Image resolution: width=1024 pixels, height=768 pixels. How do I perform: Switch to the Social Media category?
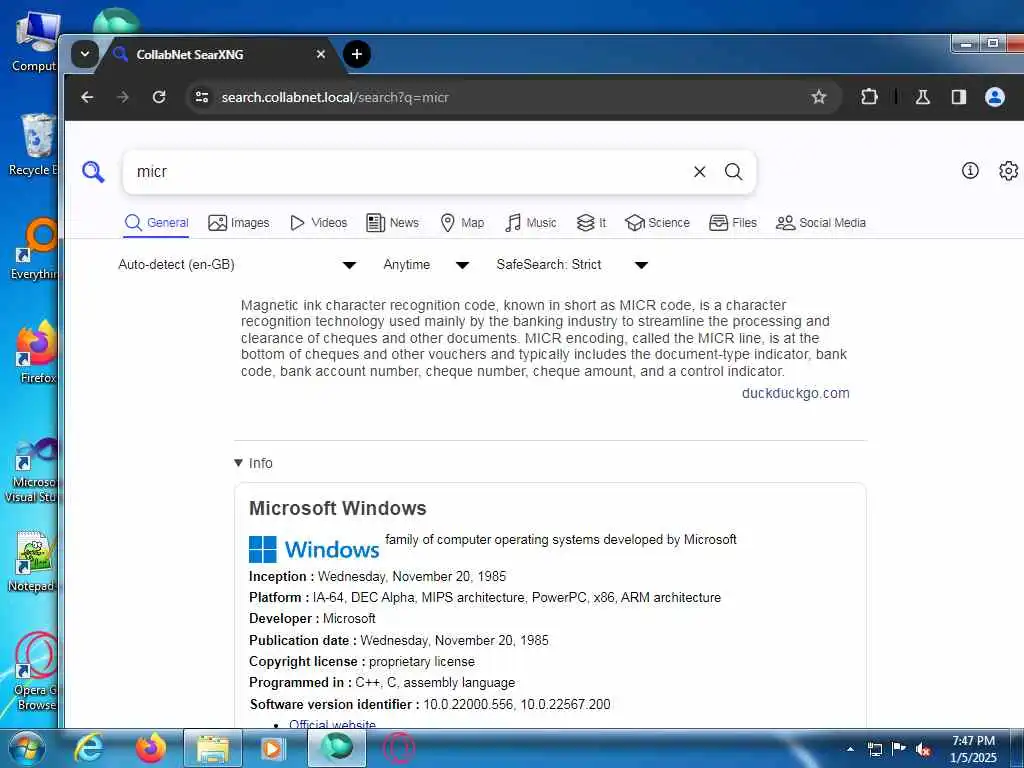821,223
